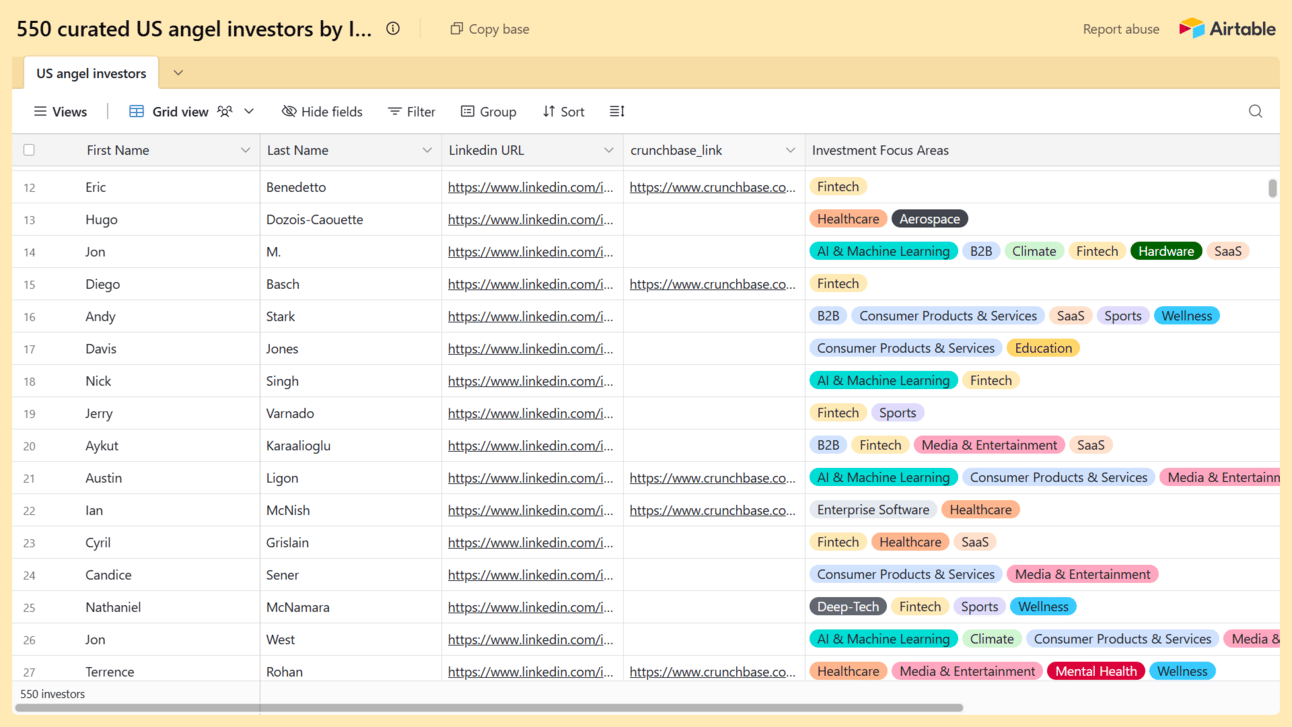Screen dimensions: 1292x727
Task: Open the row height icon
Action: click(x=617, y=111)
